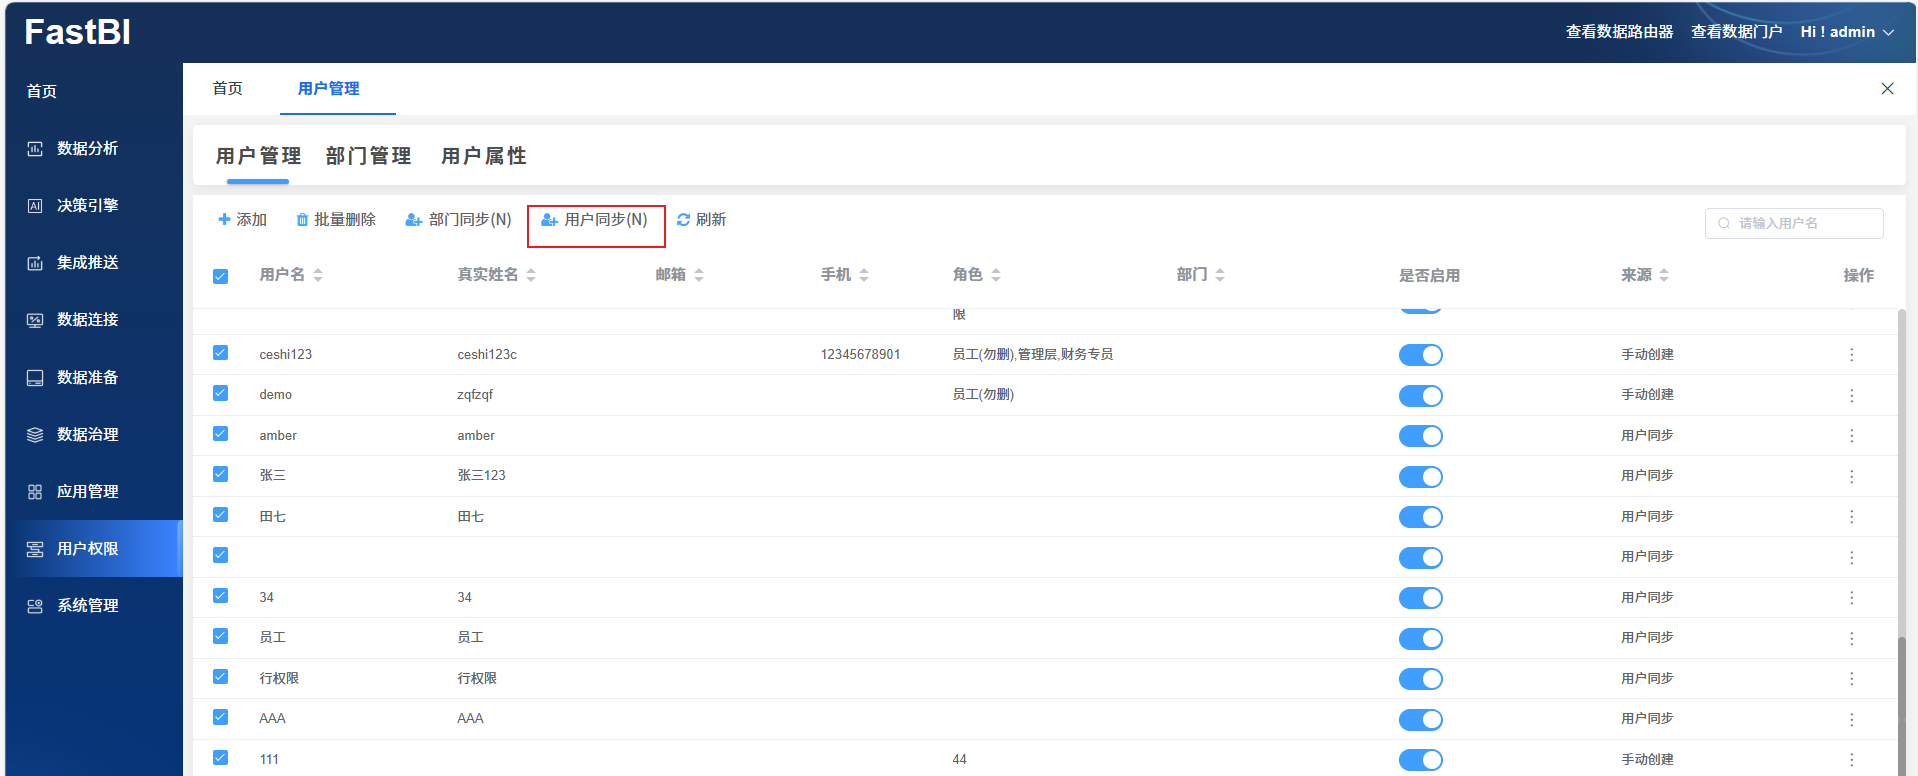Uncheck the checkbox for user amber
1918x776 pixels.
tap(221, 434)
